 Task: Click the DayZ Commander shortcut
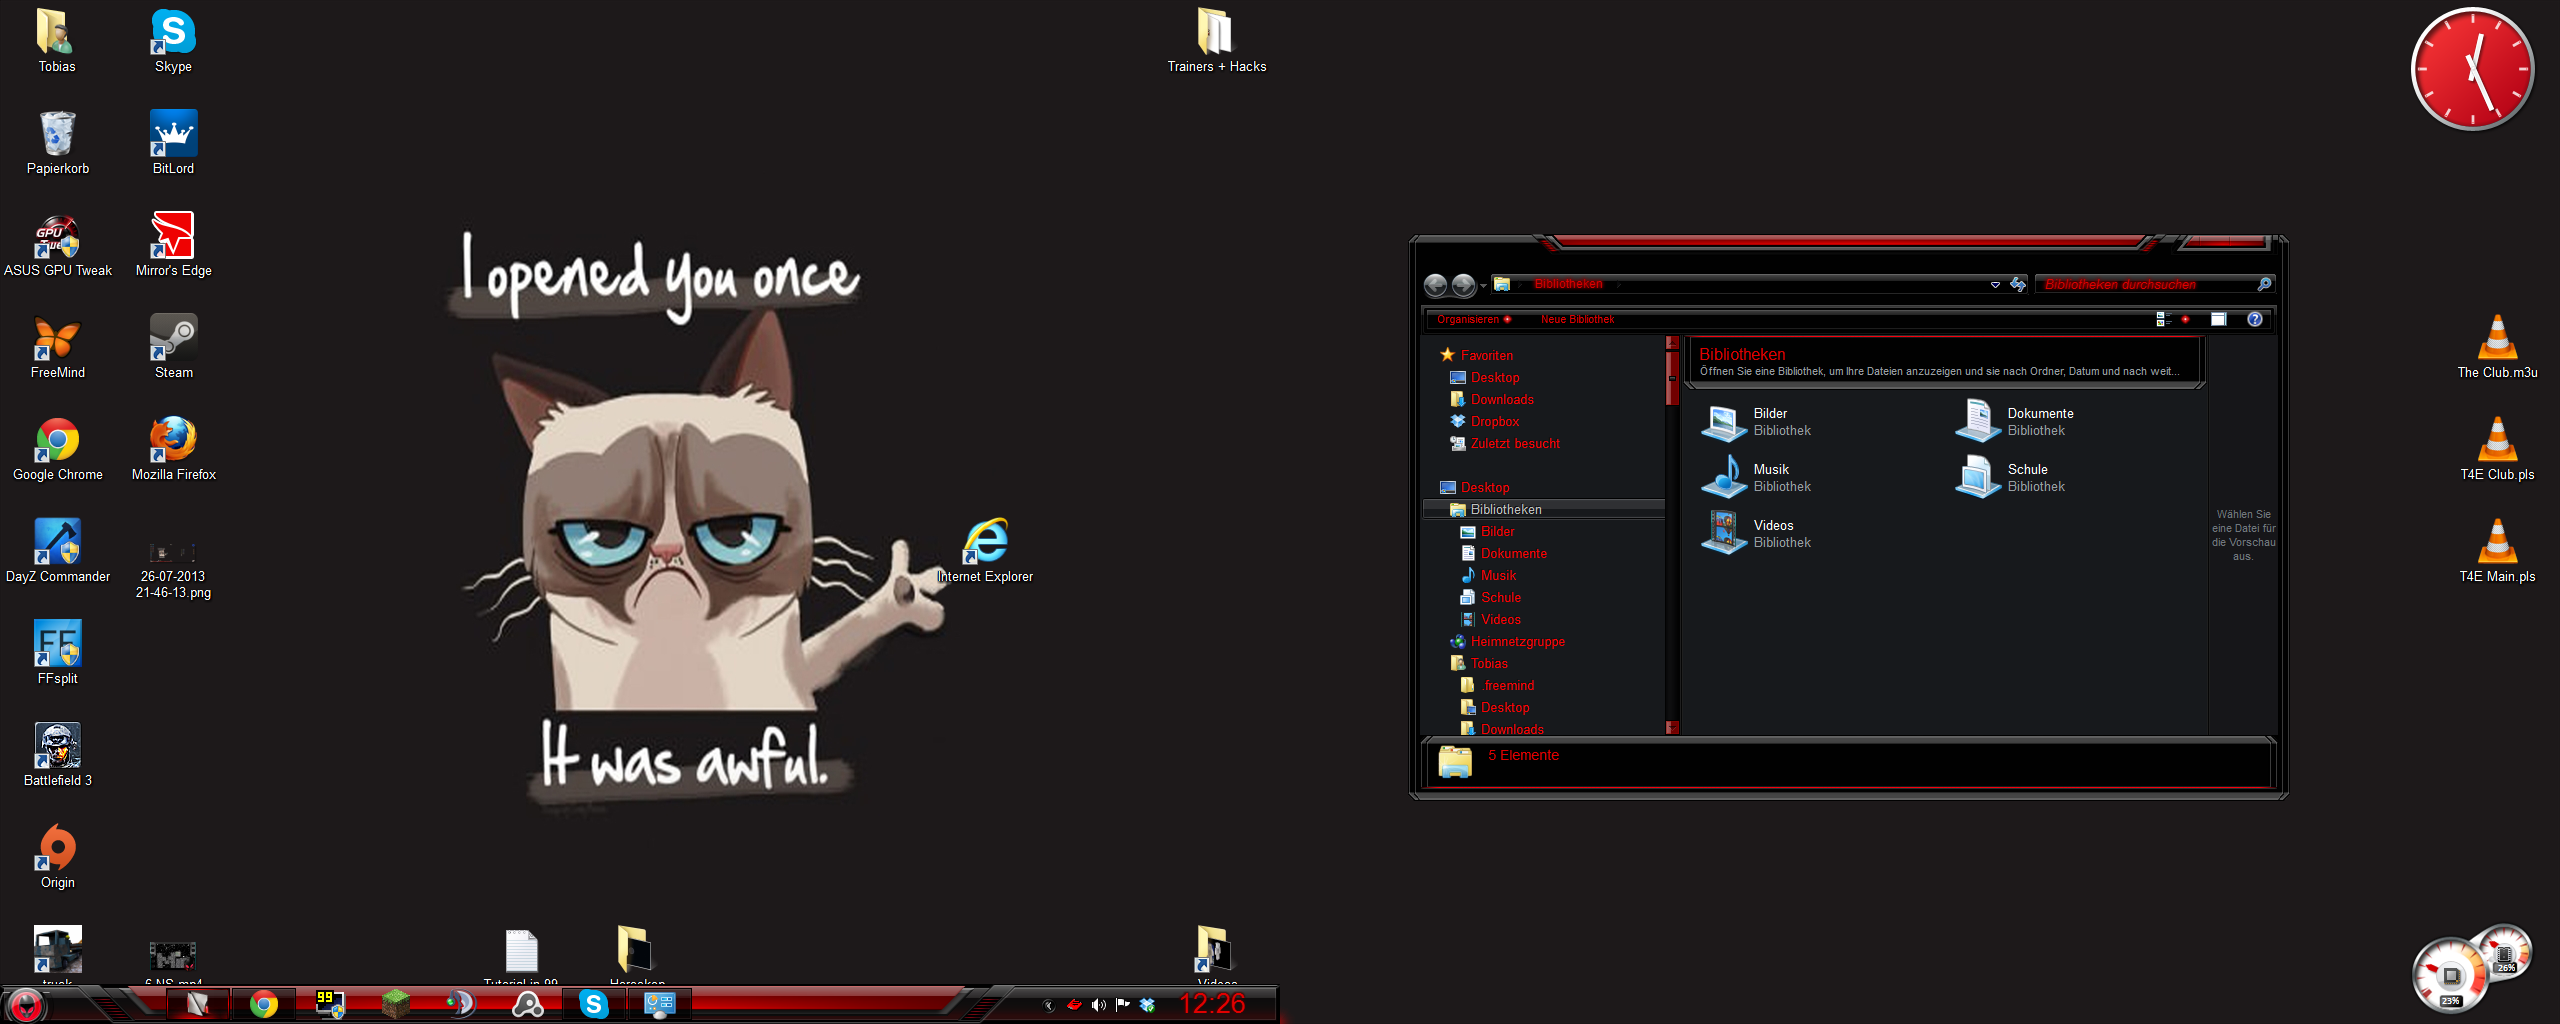57,551
